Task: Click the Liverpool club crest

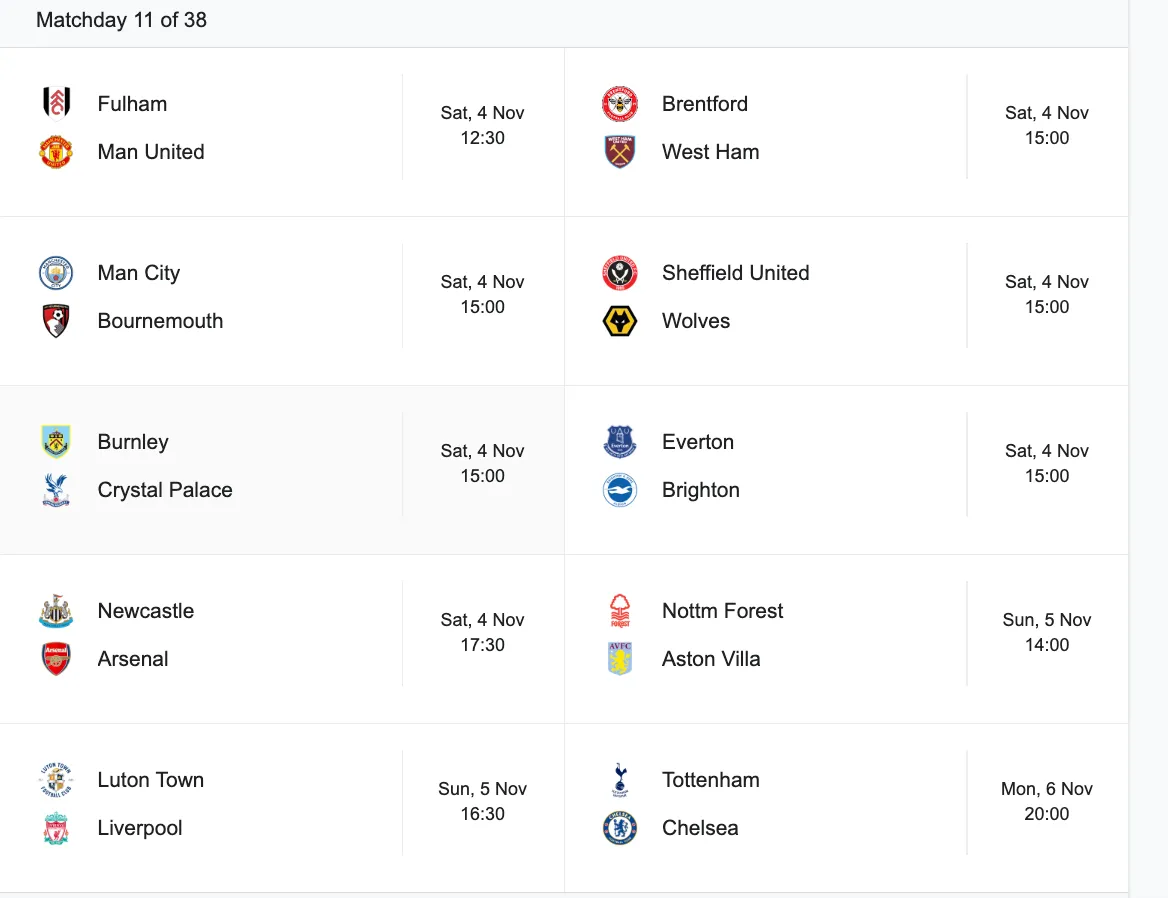Action: pos(56,828)
